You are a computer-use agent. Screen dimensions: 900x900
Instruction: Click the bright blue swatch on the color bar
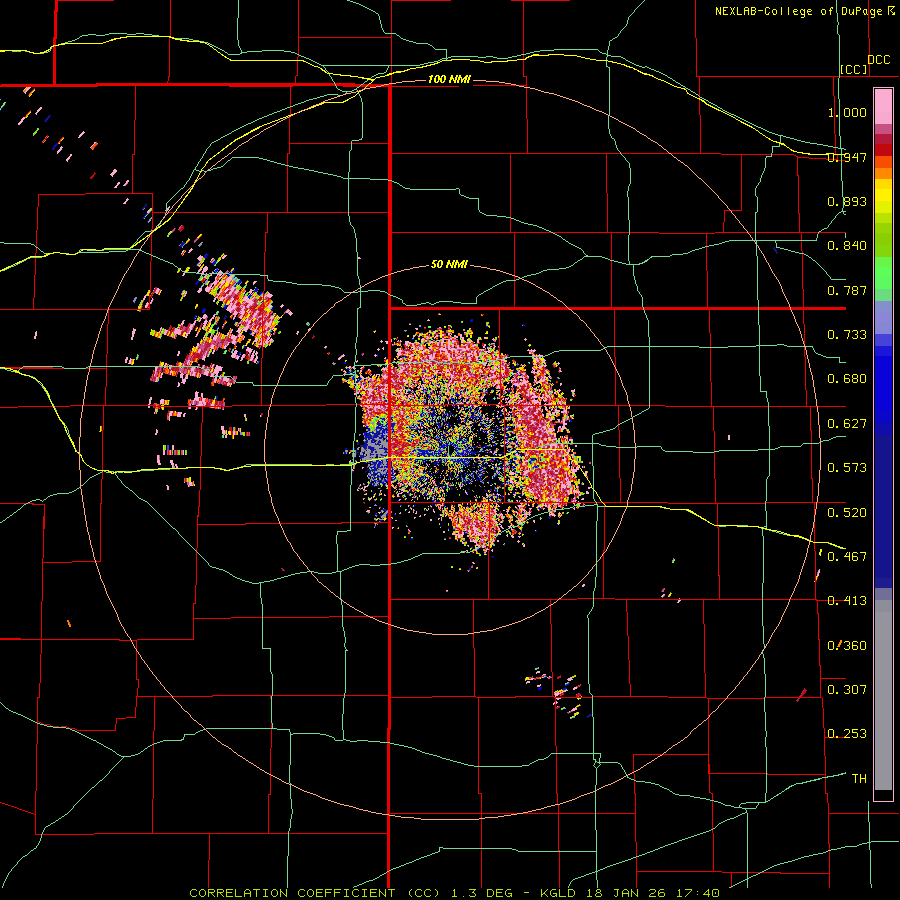[883, 390]
